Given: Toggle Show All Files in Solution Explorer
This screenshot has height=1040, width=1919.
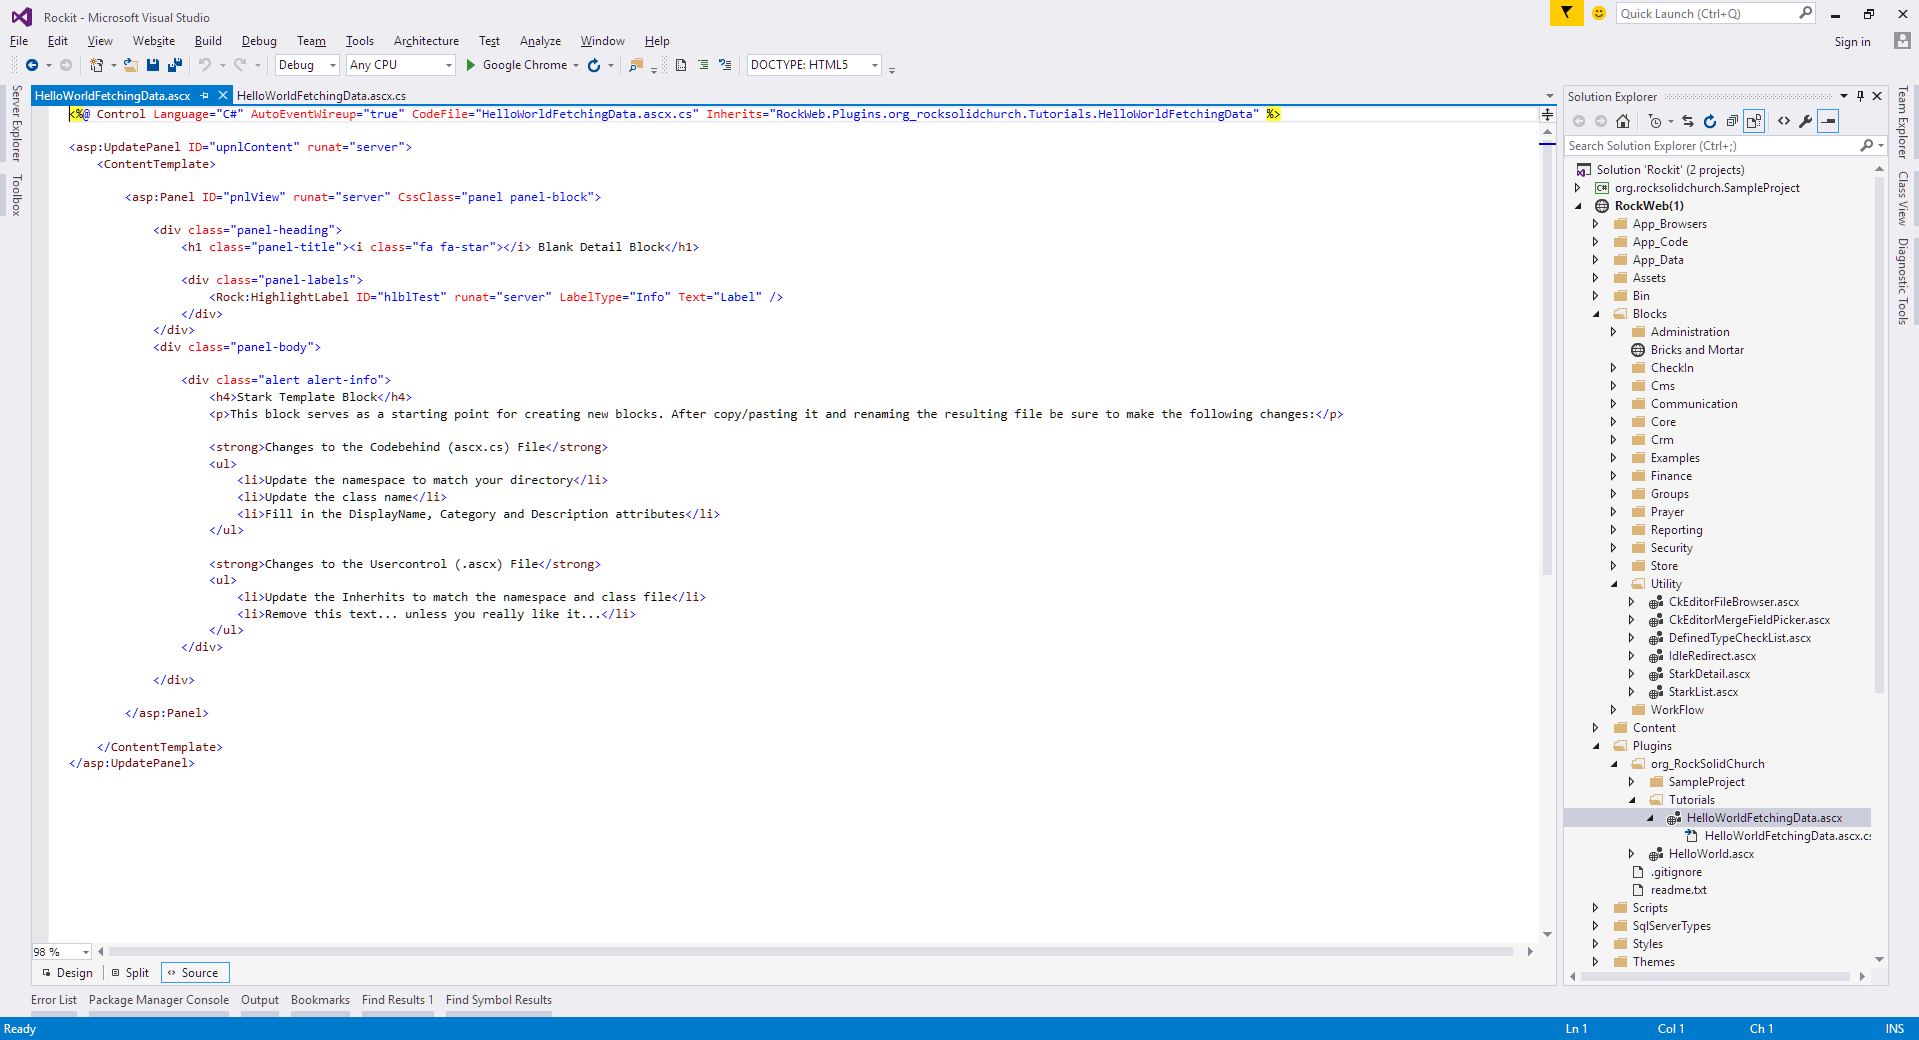Looking at the screenshot, I should pyautogui.click(x=1754, y=121).
